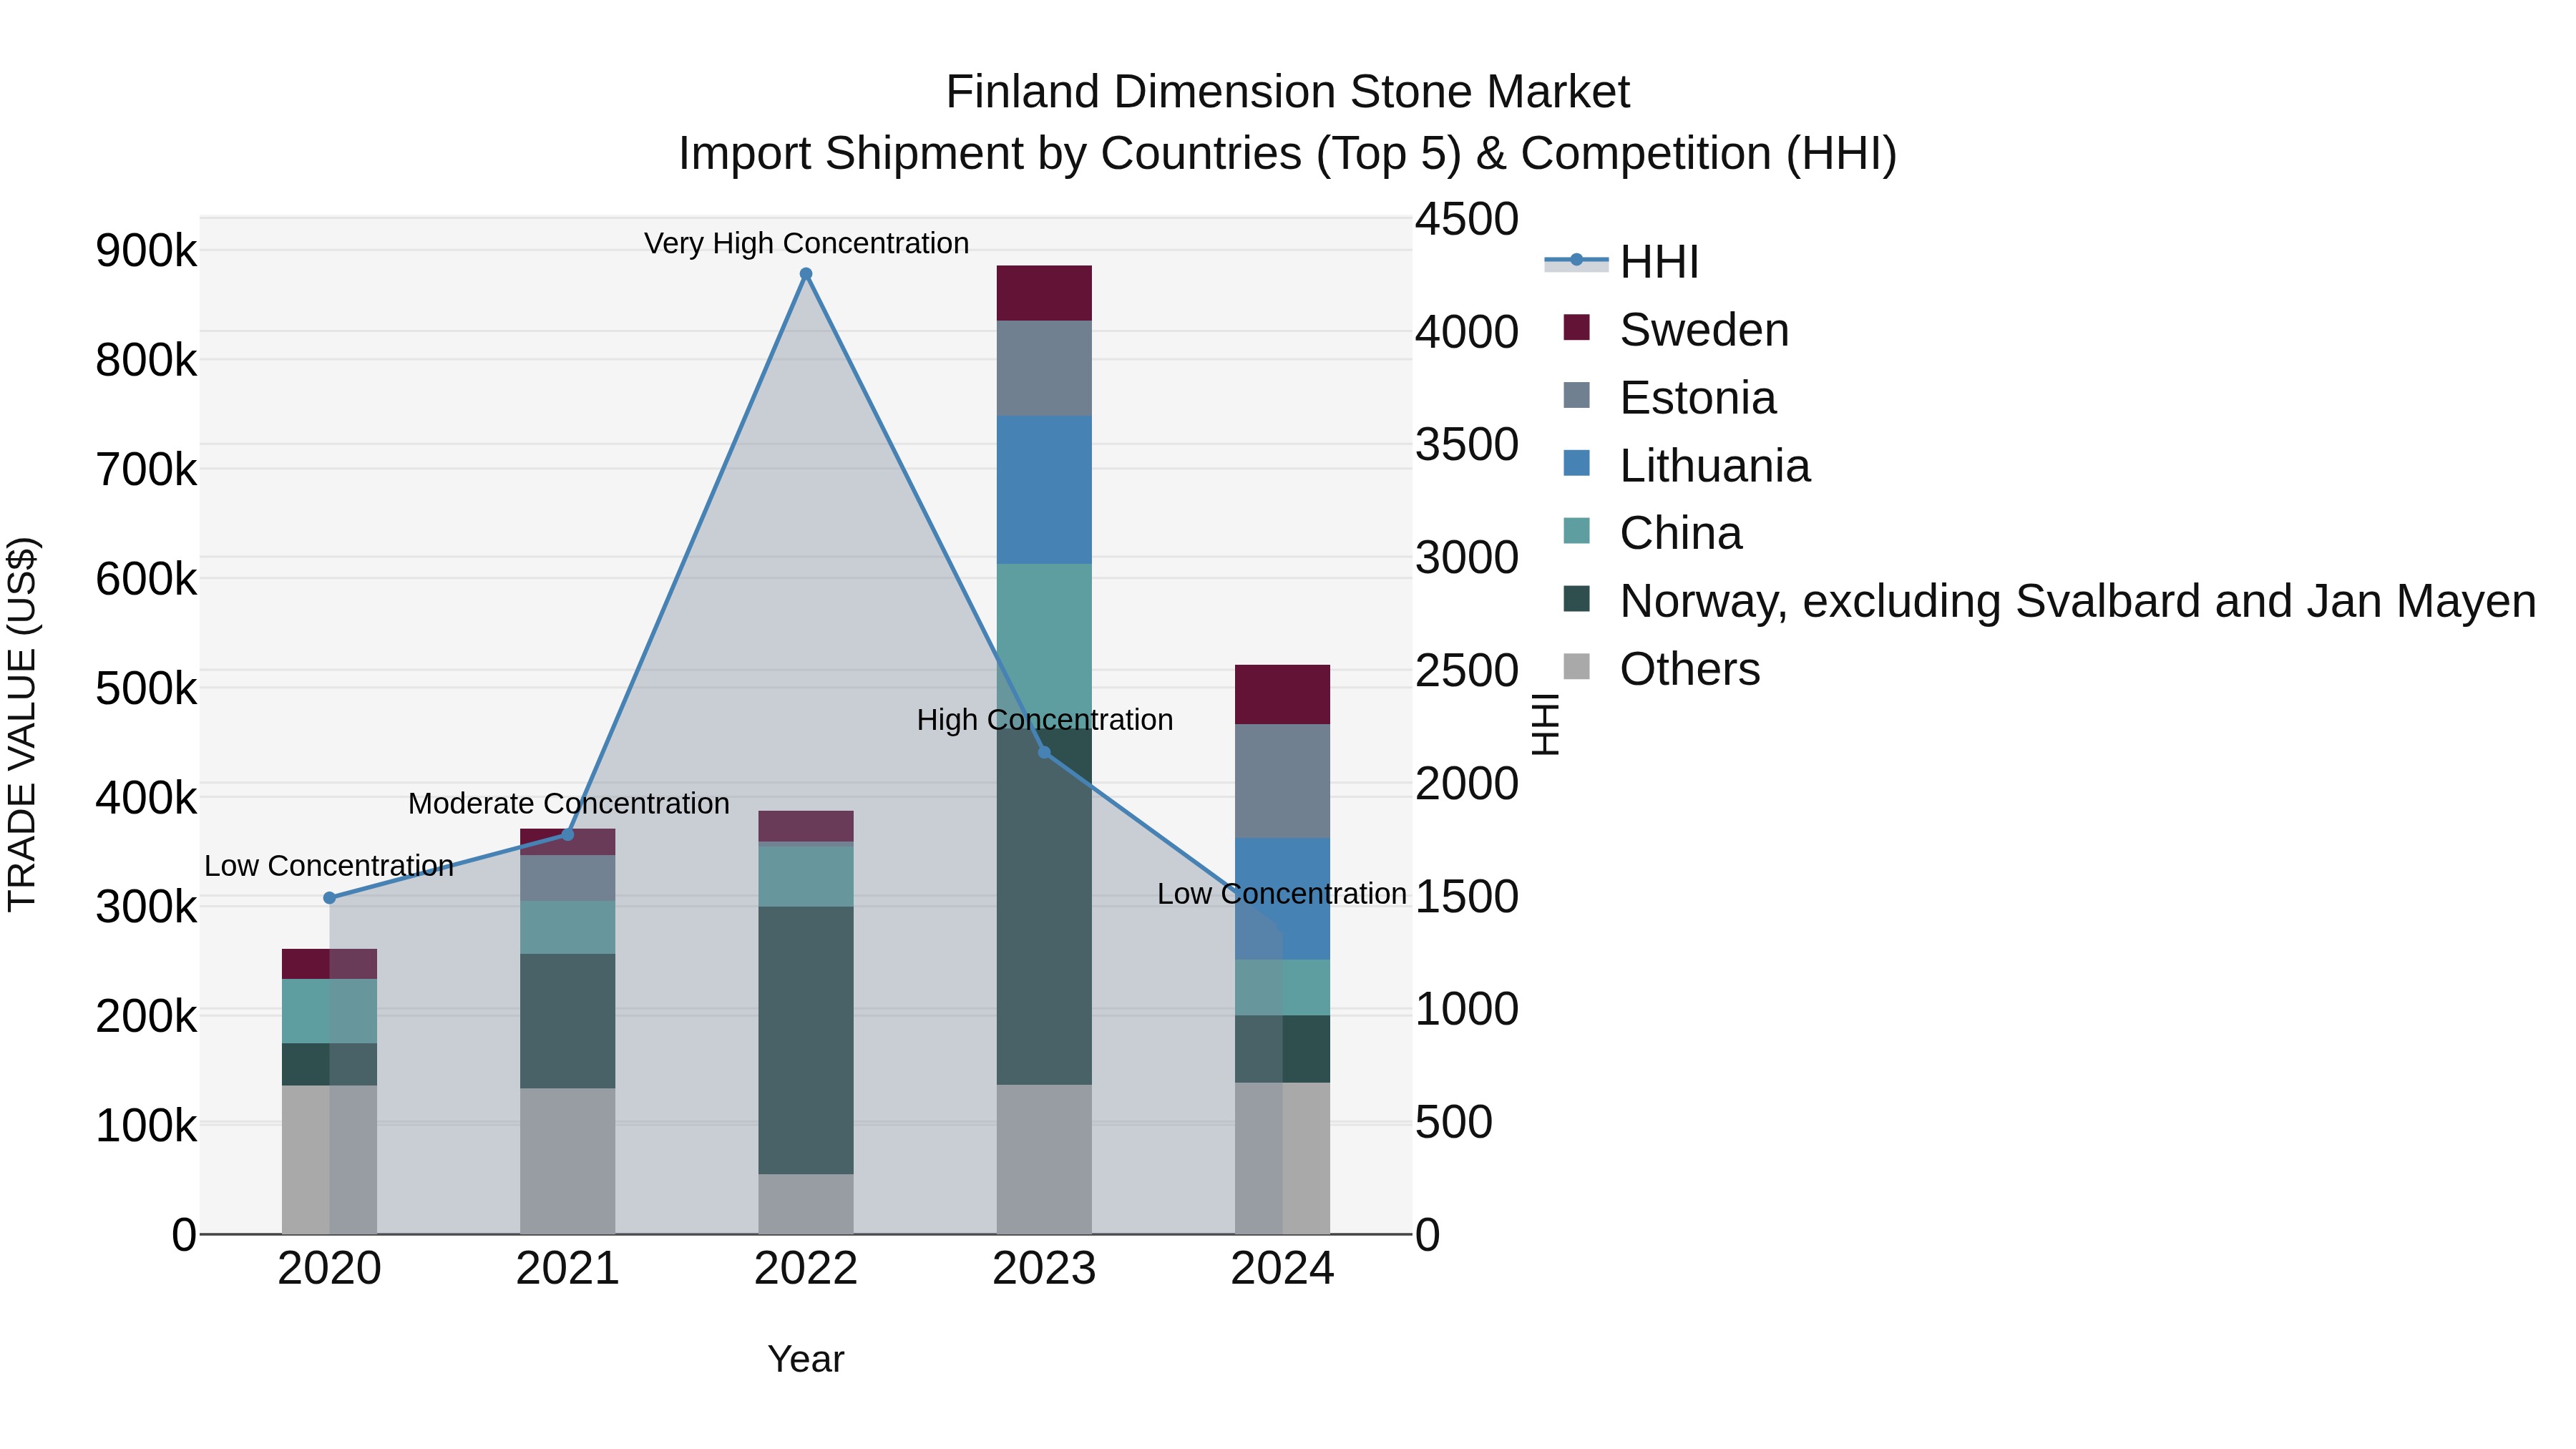Click the Moderate Concentration annotation

568,803
